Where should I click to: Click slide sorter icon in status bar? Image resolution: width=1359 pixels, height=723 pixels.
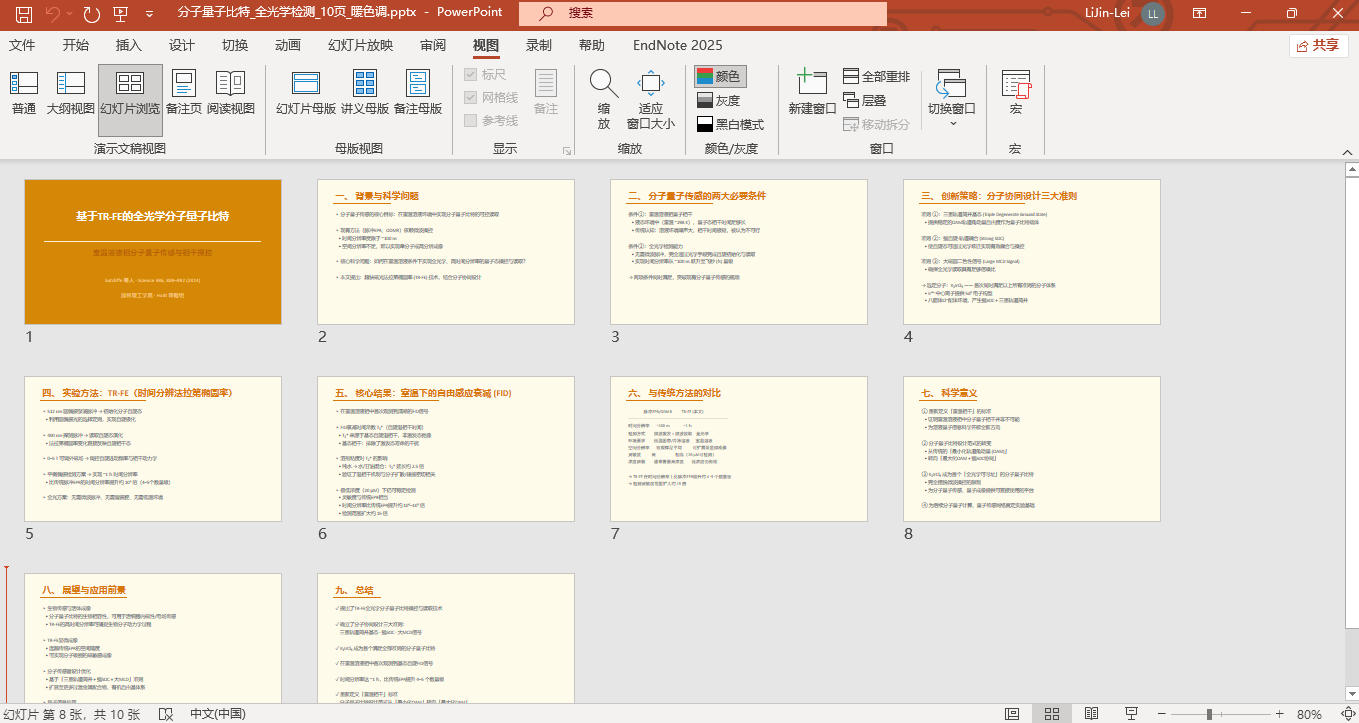1052,714
